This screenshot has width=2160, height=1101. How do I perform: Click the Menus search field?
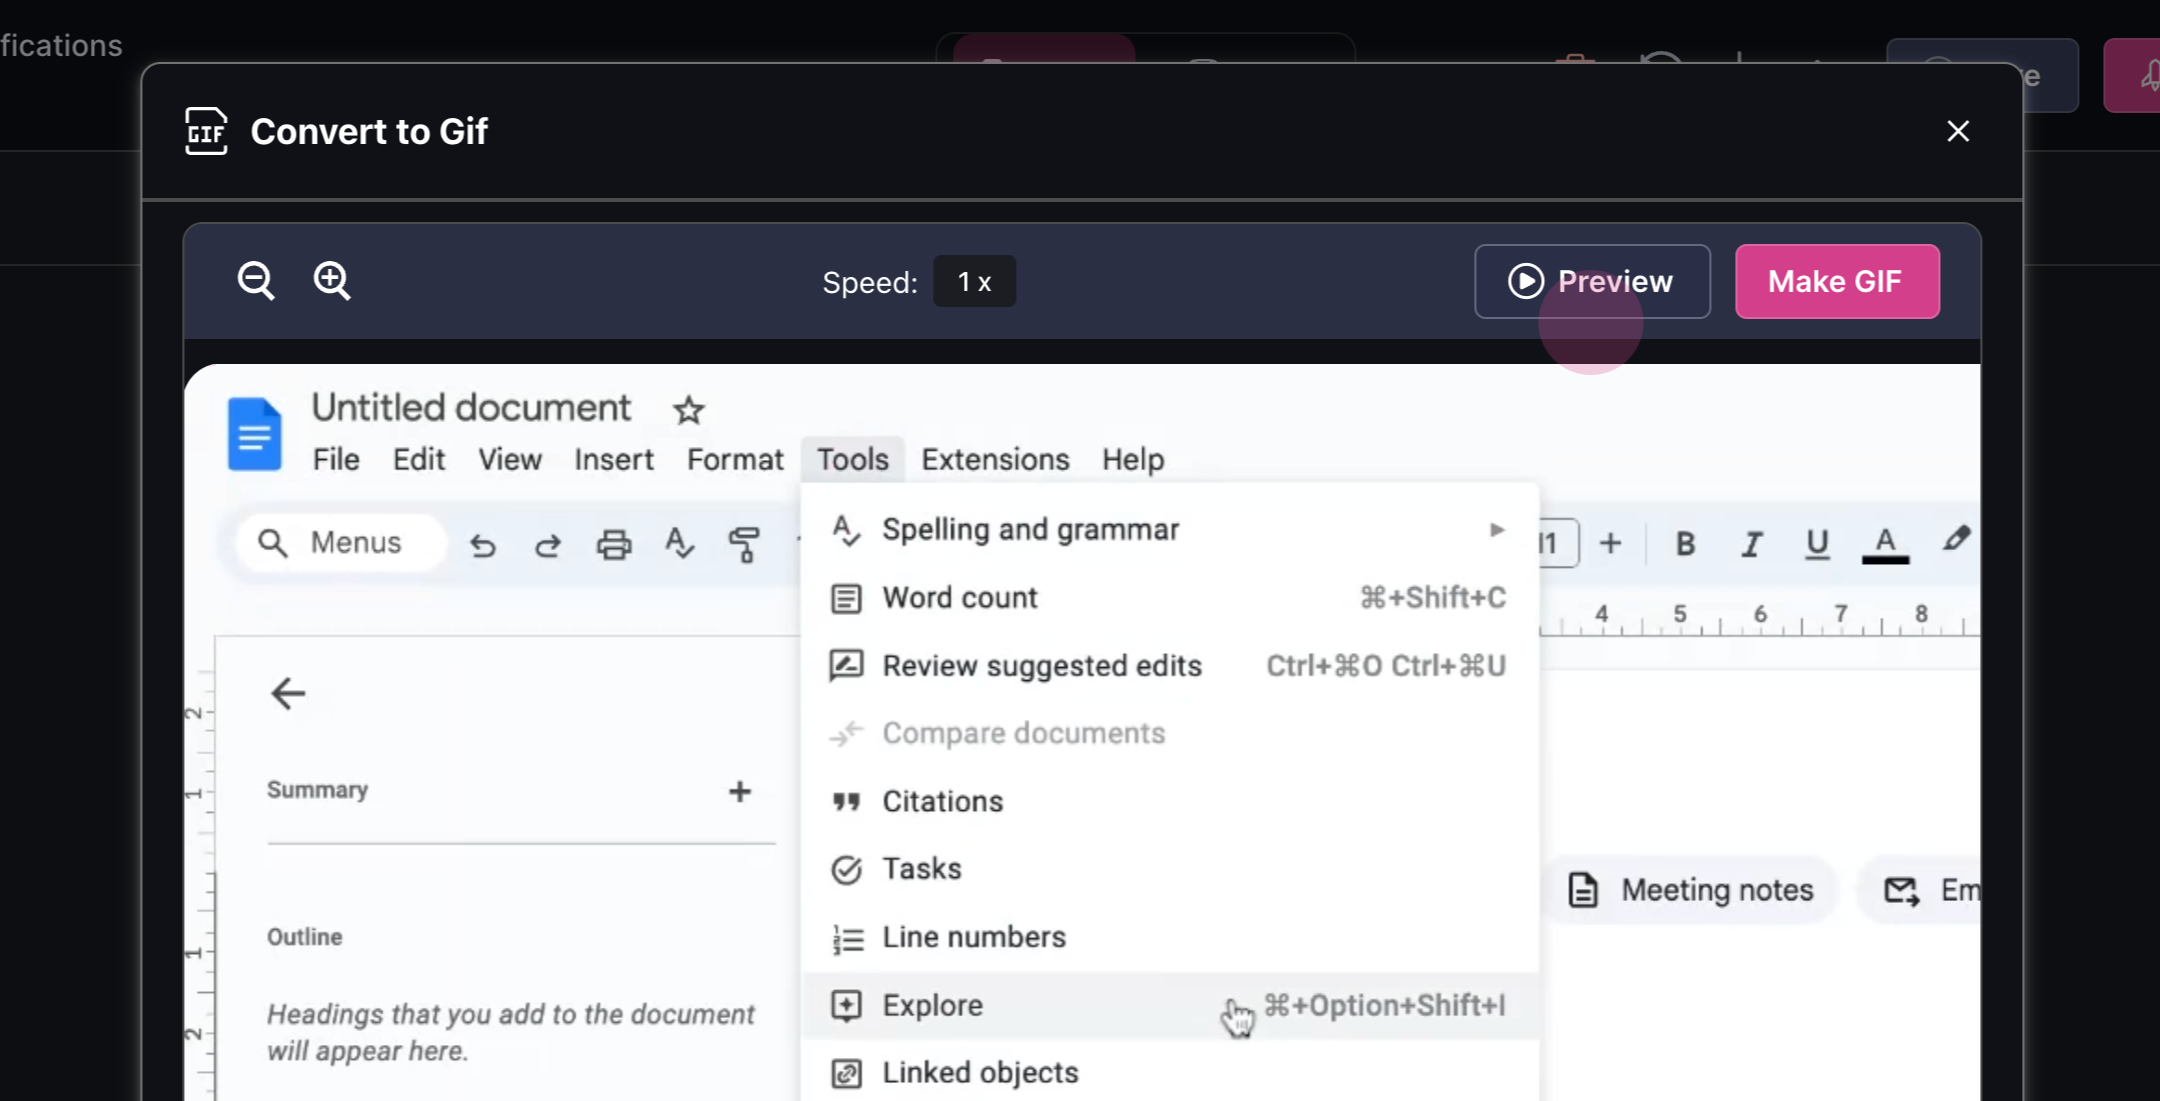[340, 543]
